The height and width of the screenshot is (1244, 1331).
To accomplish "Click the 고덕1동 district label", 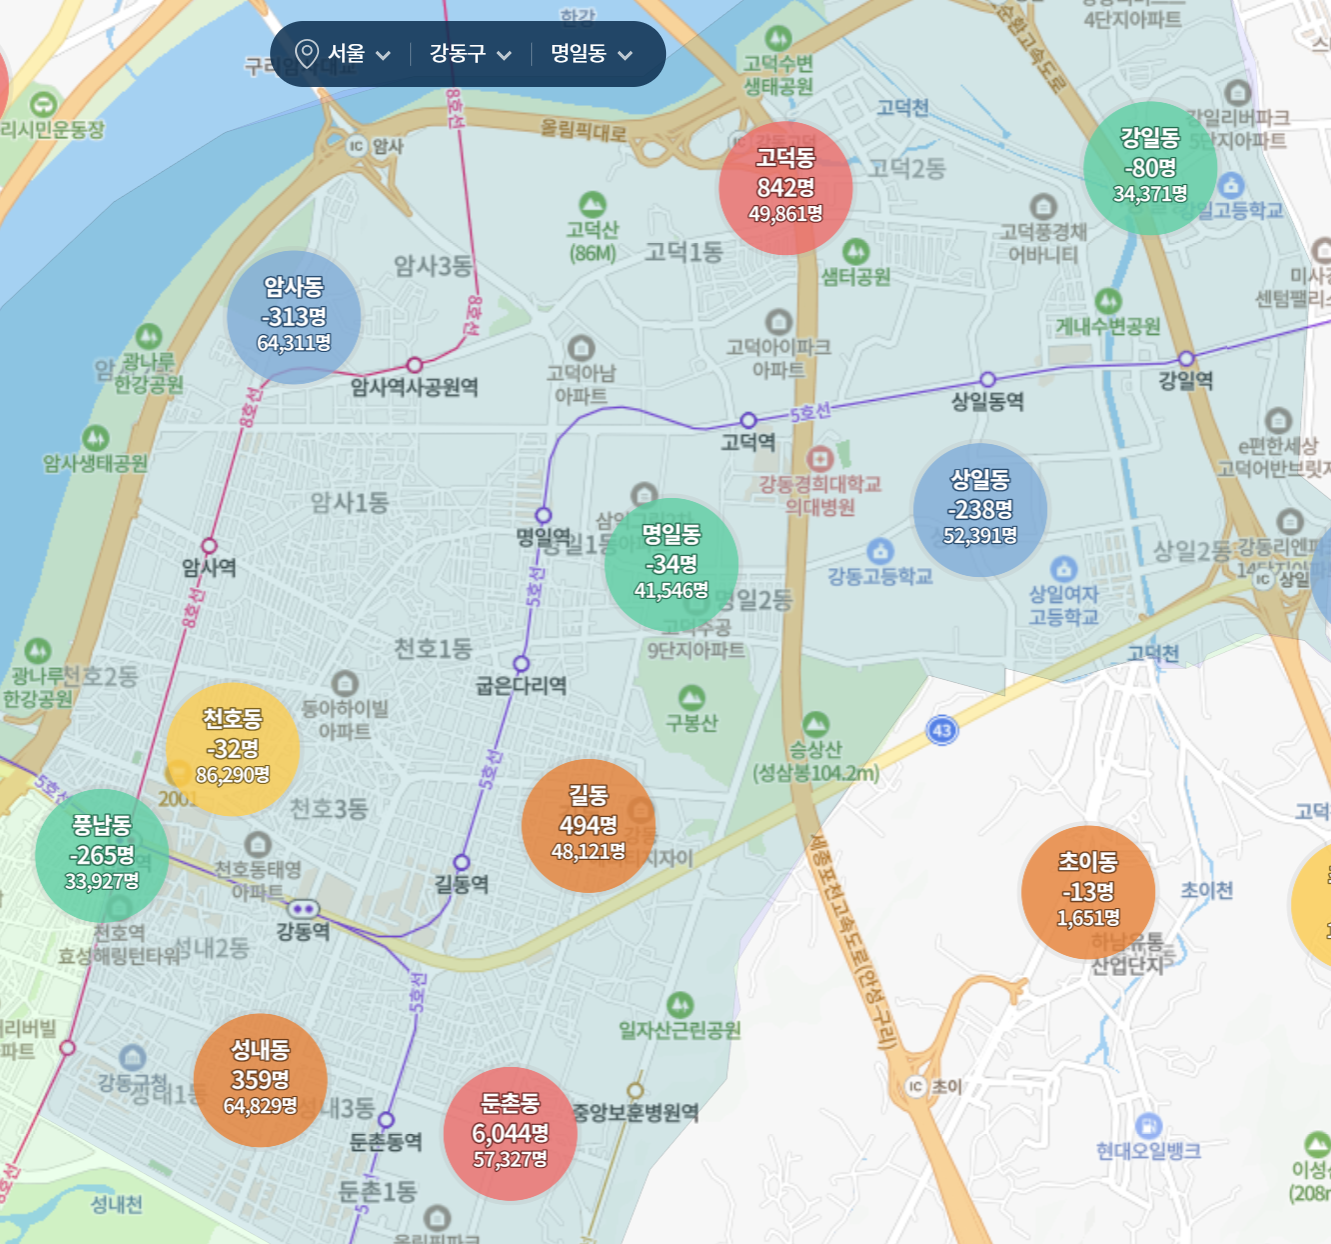I will tap(683, 252).
